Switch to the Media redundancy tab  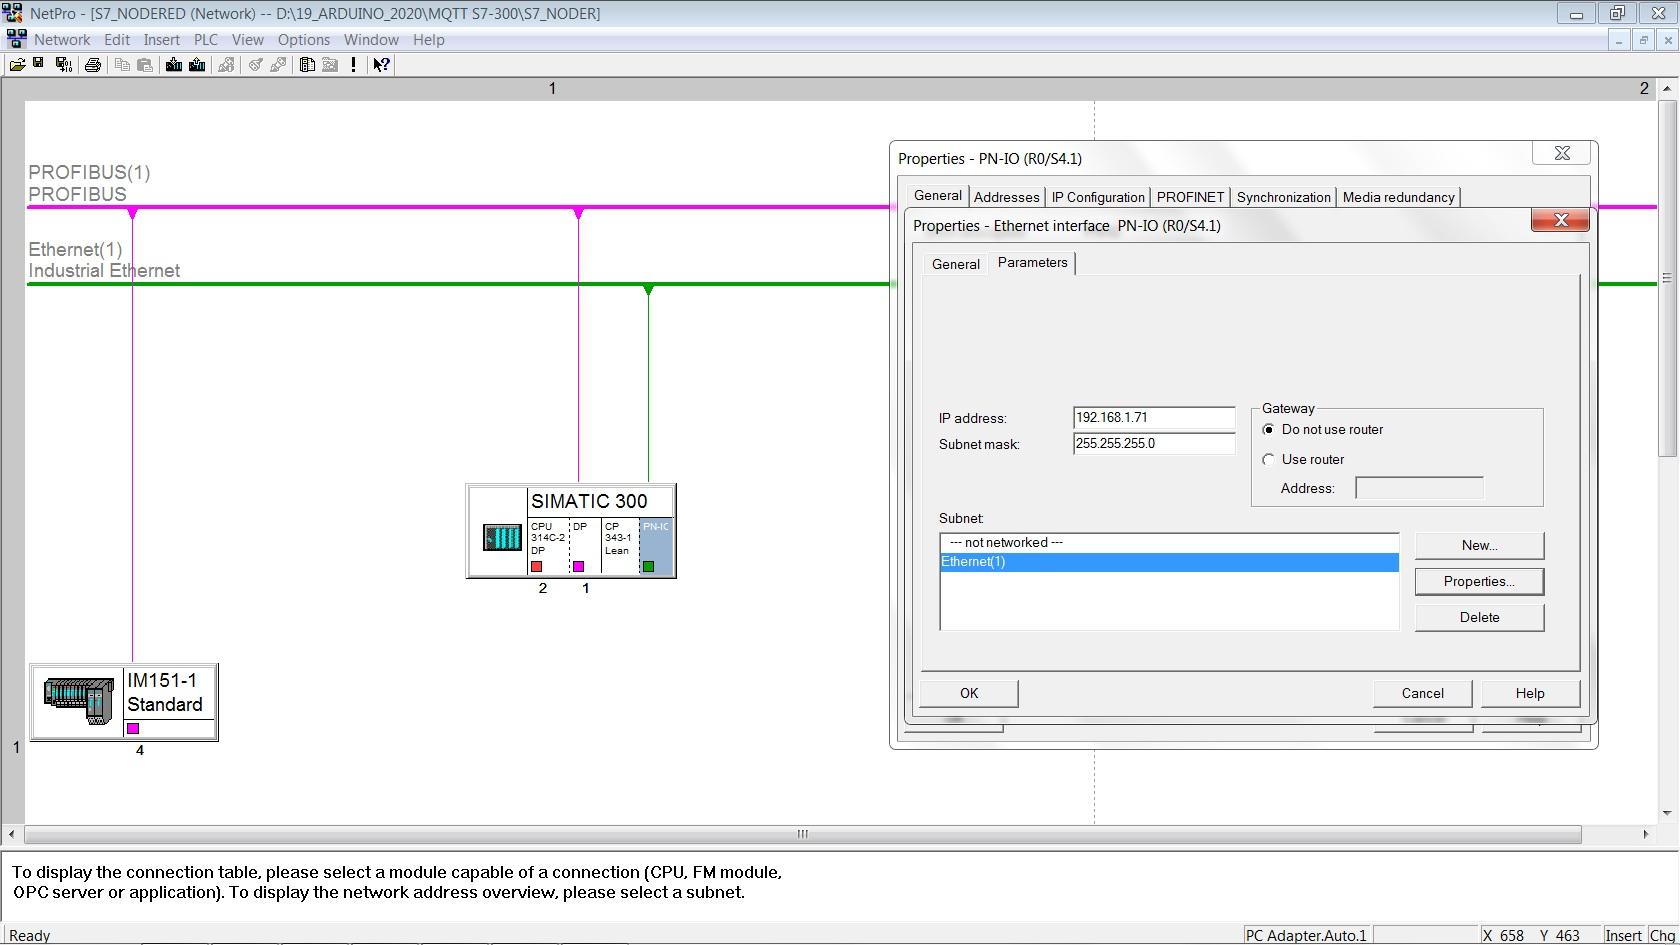[1399, 198]
